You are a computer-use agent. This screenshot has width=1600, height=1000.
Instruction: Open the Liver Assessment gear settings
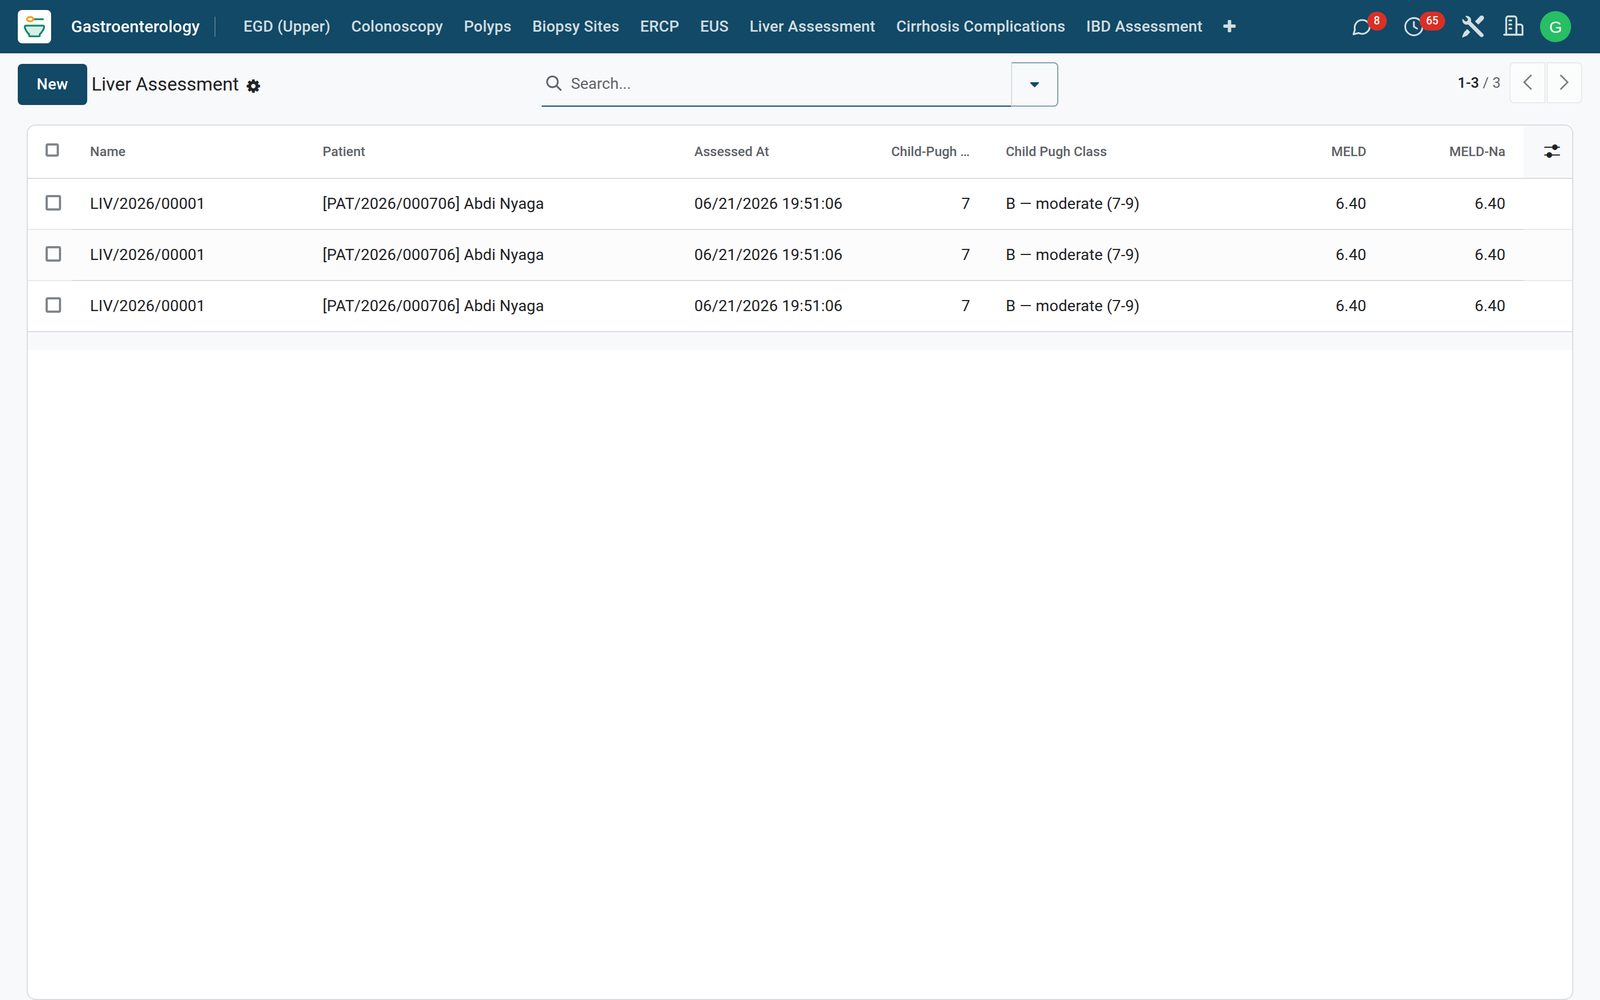(x=253, y=86)
